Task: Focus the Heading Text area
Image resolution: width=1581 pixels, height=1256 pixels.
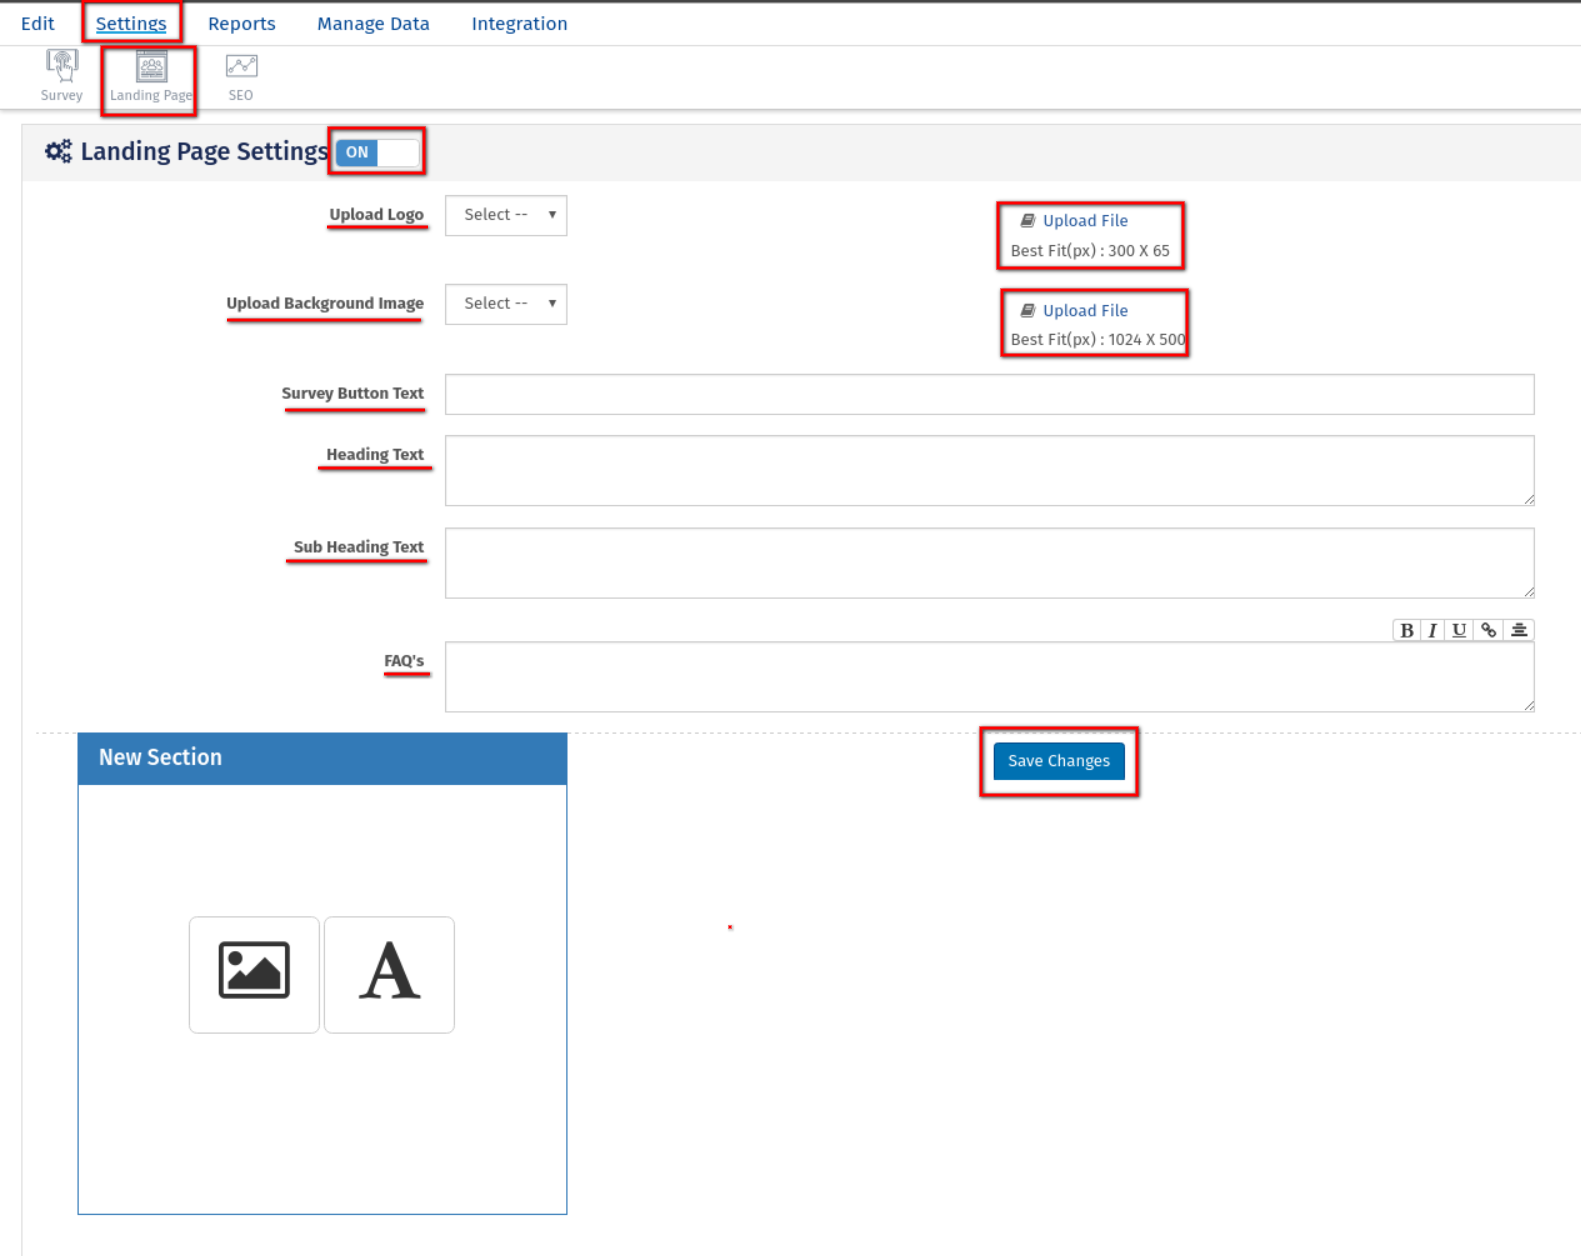Action: 989,470
